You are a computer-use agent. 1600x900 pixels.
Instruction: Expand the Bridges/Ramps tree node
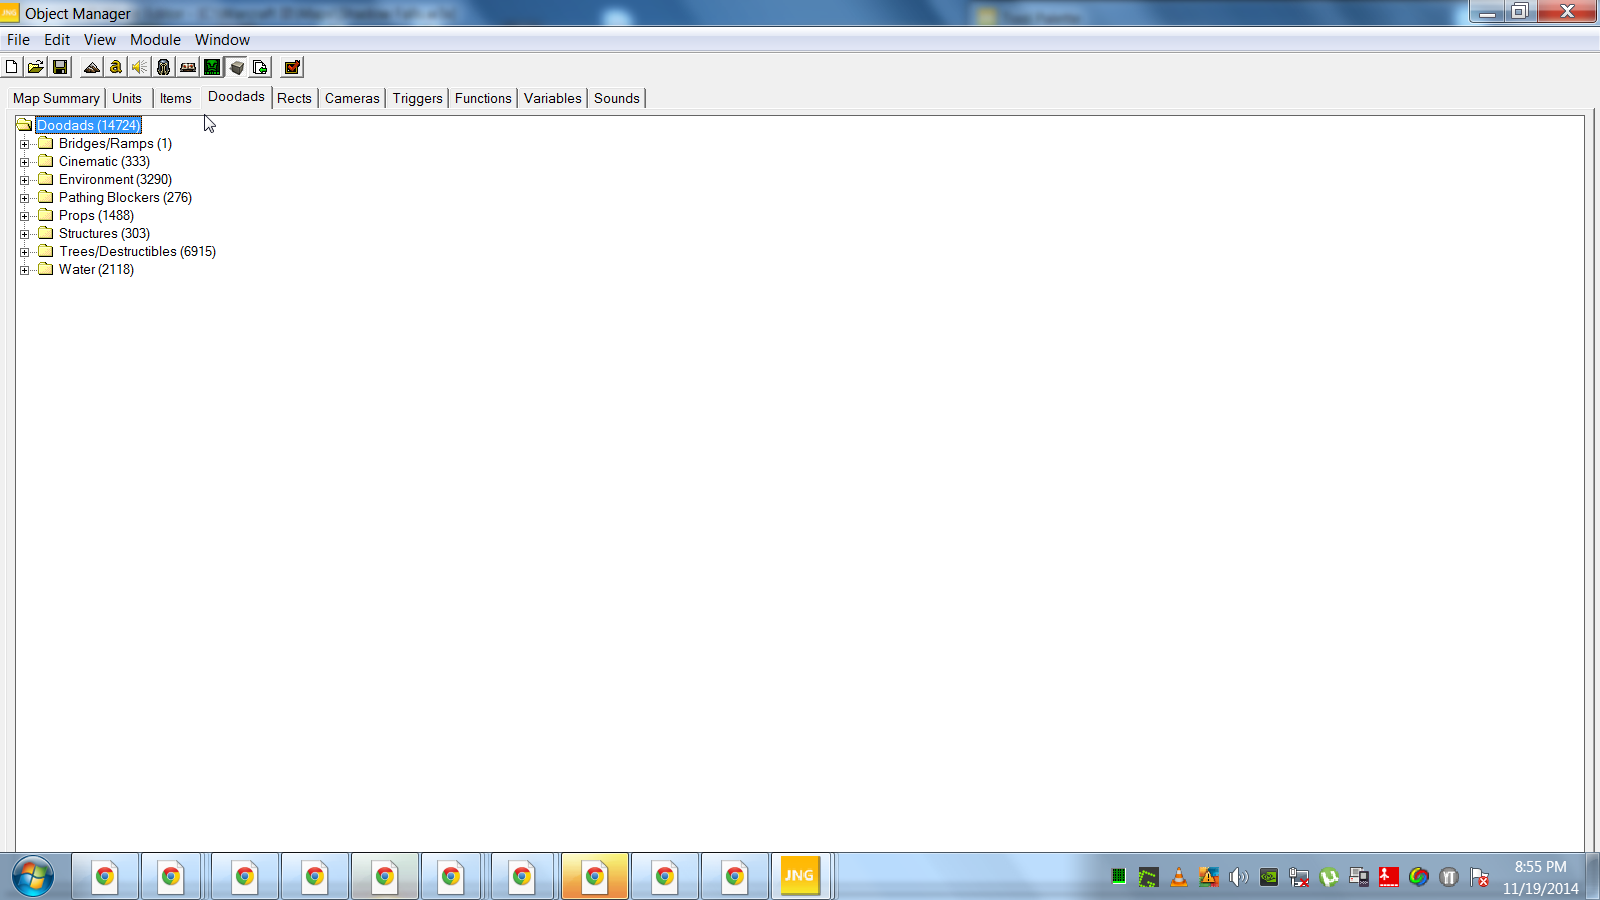pyautogui.click(x=25, y=144)
